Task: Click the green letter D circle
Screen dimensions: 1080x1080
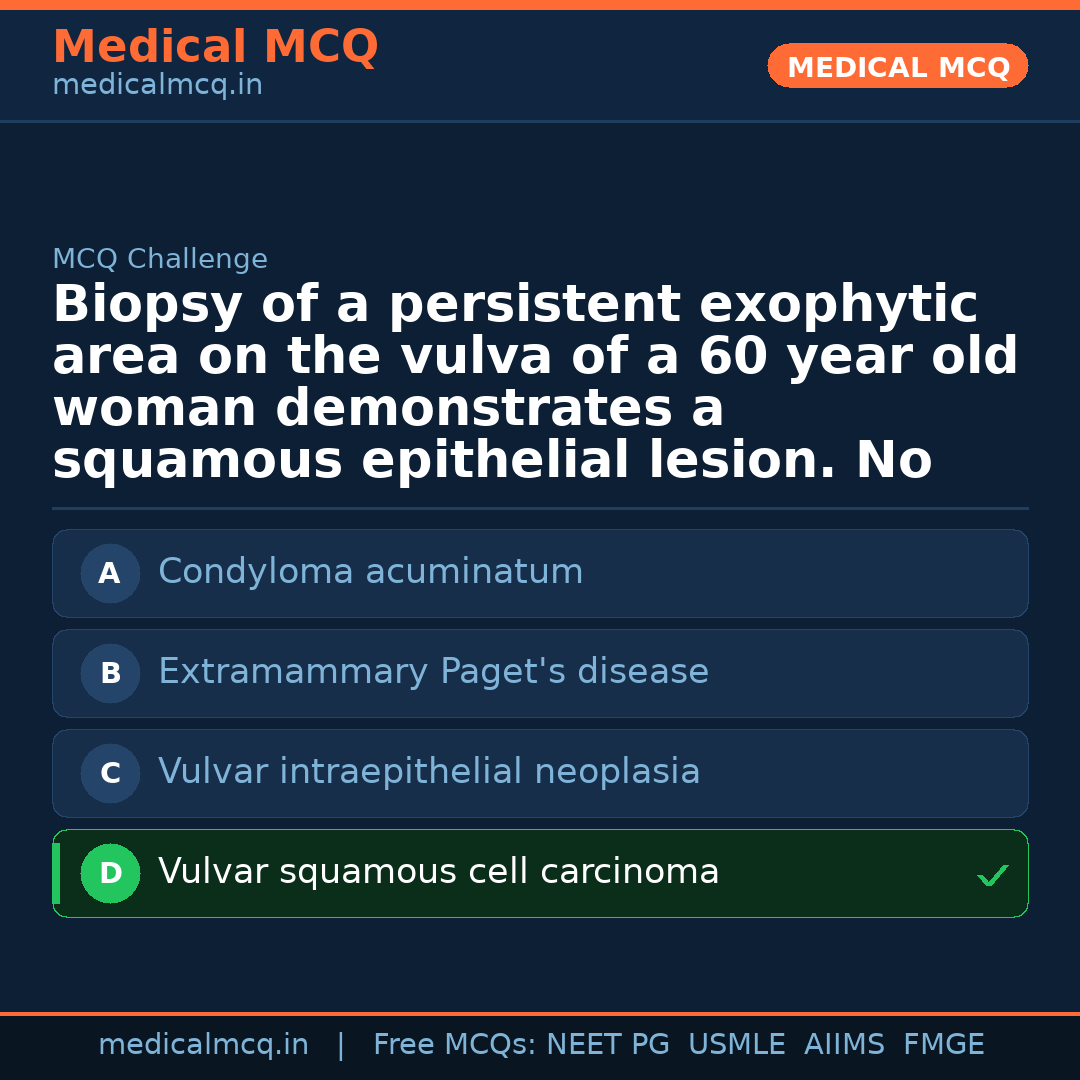Action: [110, 873]
